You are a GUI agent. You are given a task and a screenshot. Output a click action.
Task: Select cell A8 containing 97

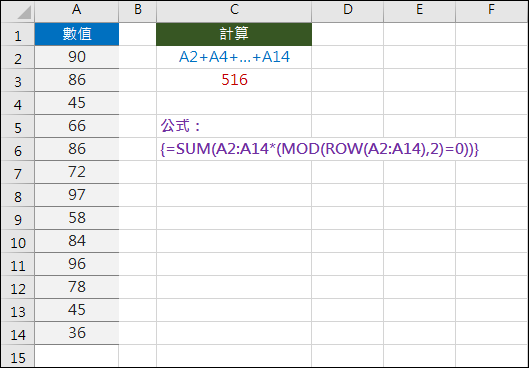(77, 195)
